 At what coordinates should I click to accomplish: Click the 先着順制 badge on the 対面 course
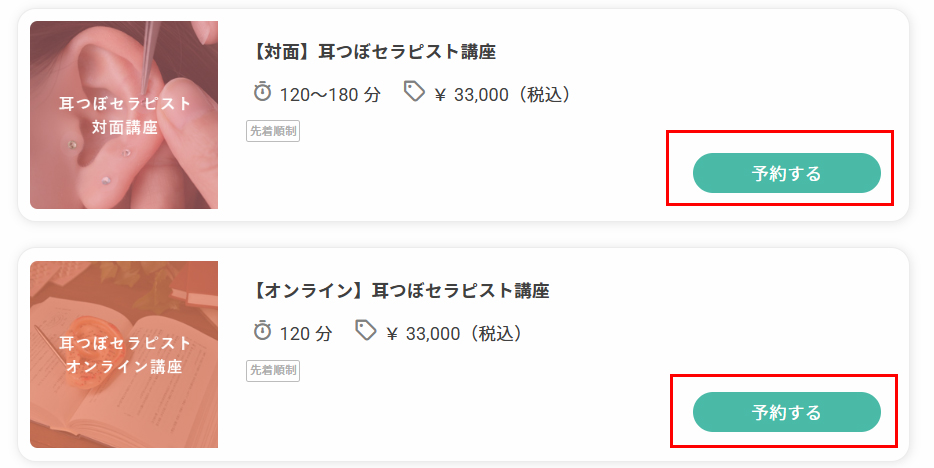(273, 131)
